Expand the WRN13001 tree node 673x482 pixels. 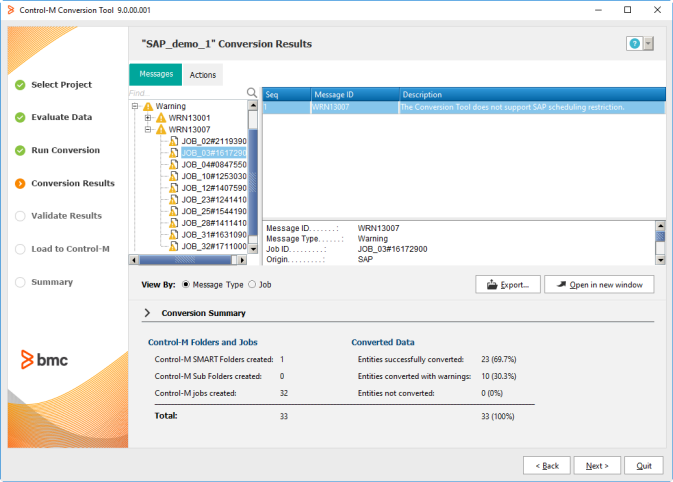(x=148, y=118)
